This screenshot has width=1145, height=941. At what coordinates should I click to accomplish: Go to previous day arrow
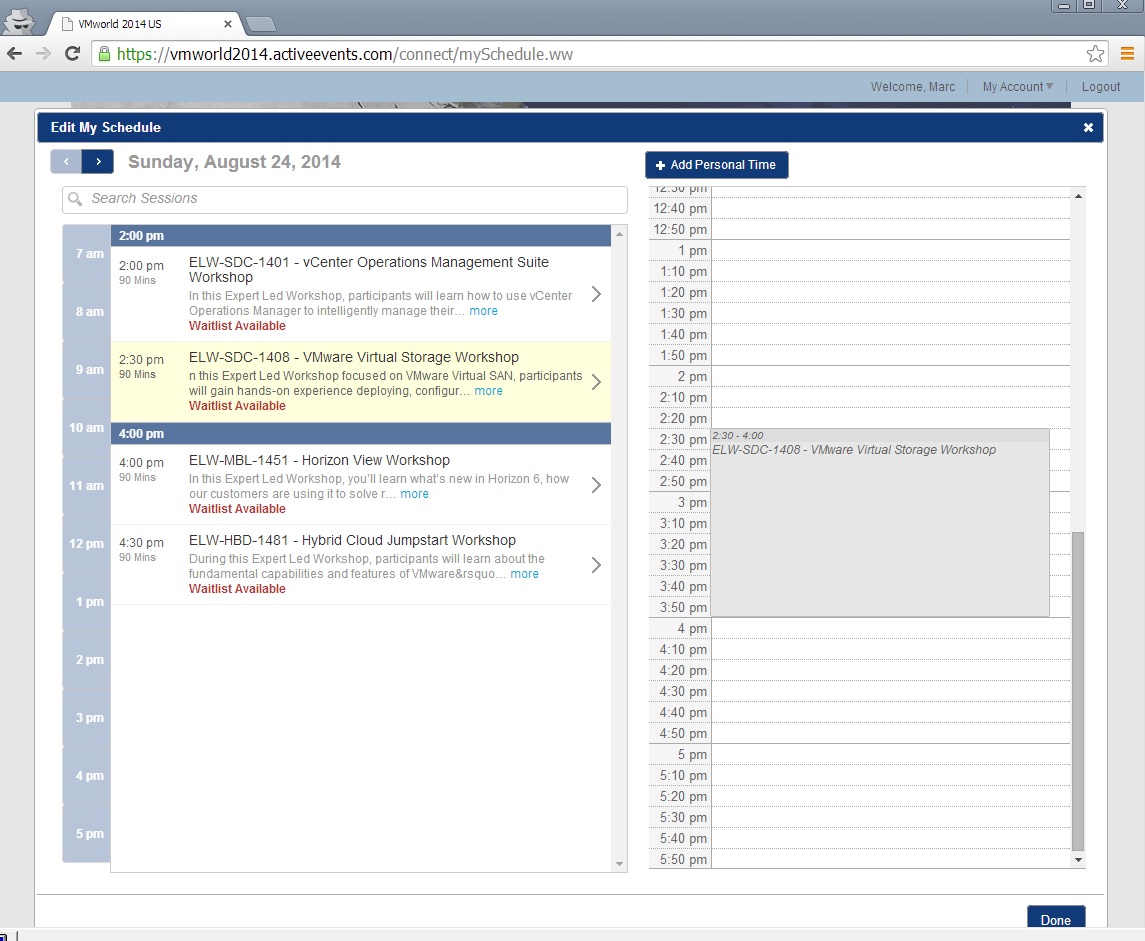coord(66,162)
